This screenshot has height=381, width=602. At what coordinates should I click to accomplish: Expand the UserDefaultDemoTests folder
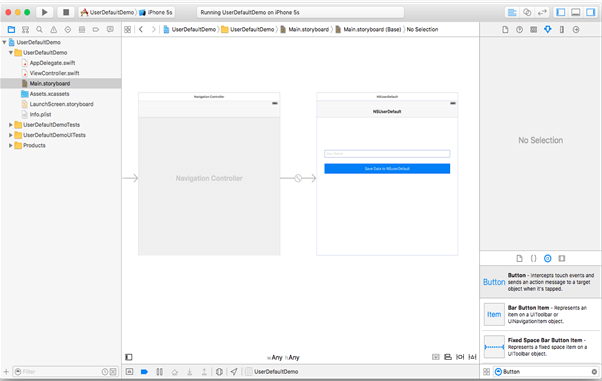[11, 125]
